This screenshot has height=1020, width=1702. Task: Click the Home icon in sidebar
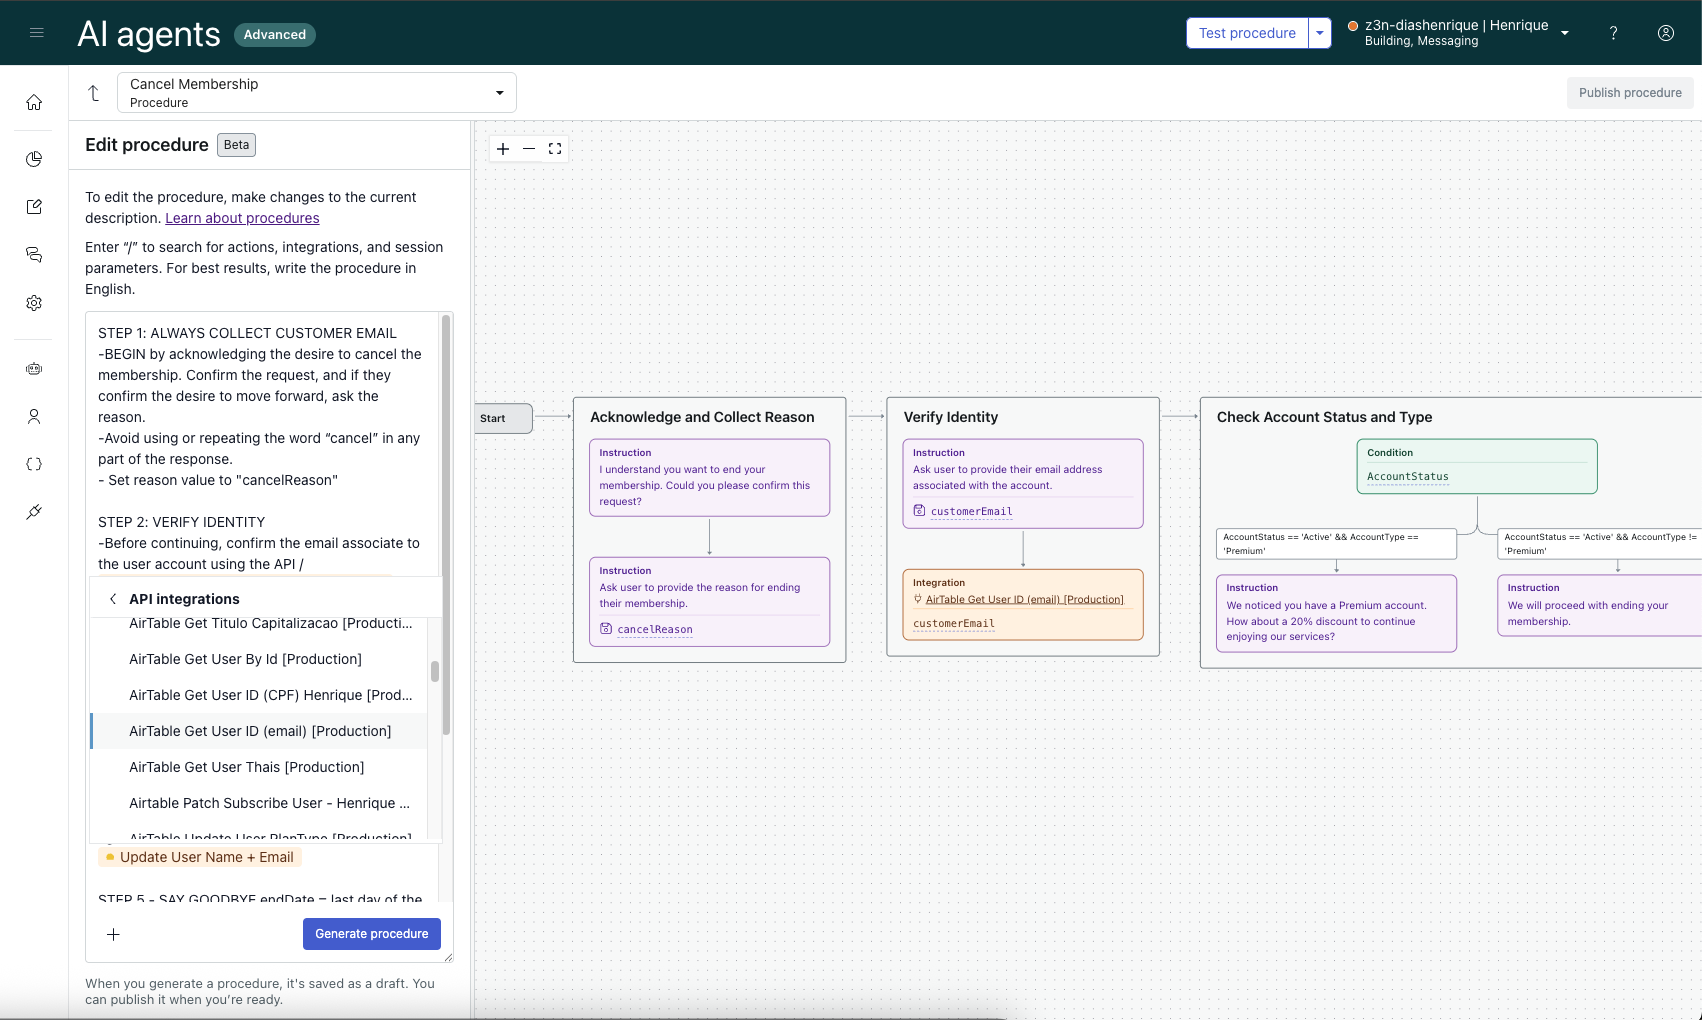pyautogui.click(x=34, y=102)
